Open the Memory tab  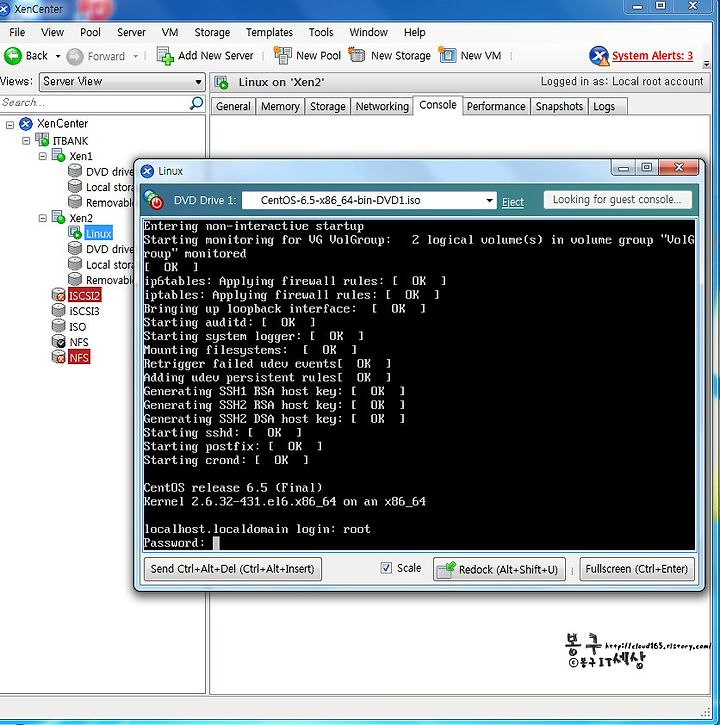280,106
